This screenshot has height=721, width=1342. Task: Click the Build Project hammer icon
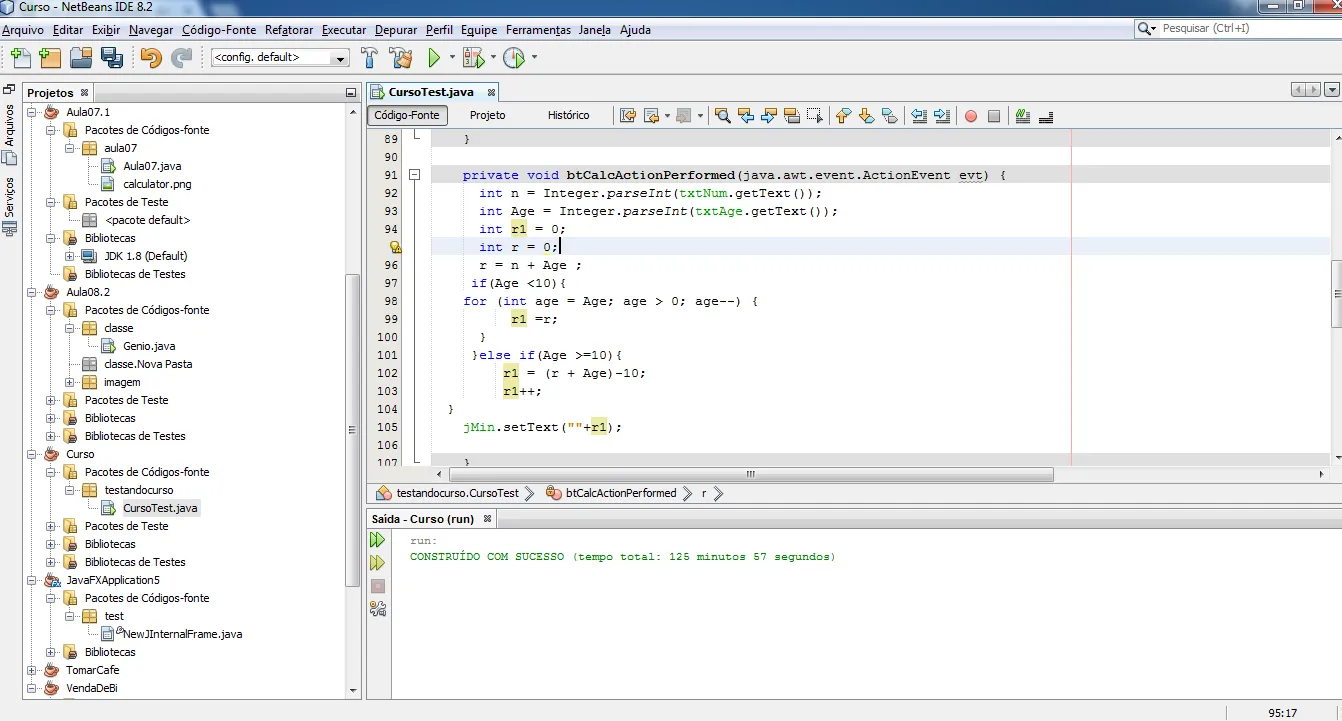point(369,58)
